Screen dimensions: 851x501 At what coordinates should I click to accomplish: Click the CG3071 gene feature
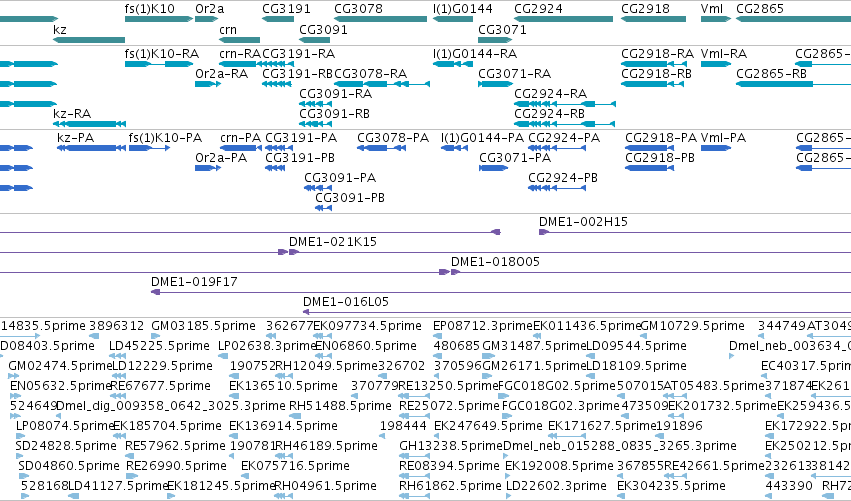point(495,40)
